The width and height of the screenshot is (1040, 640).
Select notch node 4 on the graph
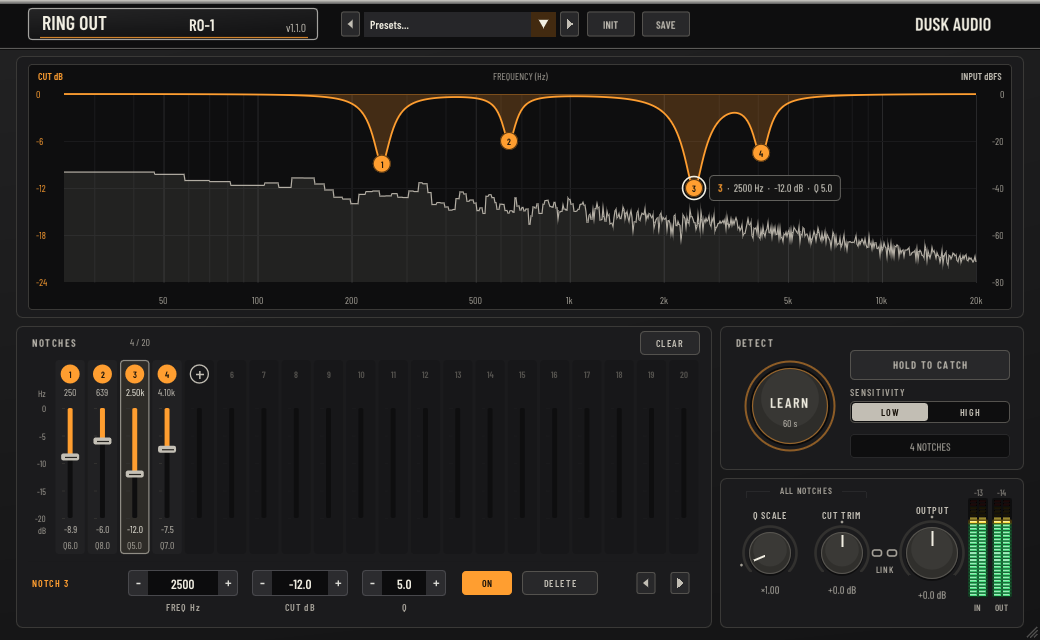point(761,153)
